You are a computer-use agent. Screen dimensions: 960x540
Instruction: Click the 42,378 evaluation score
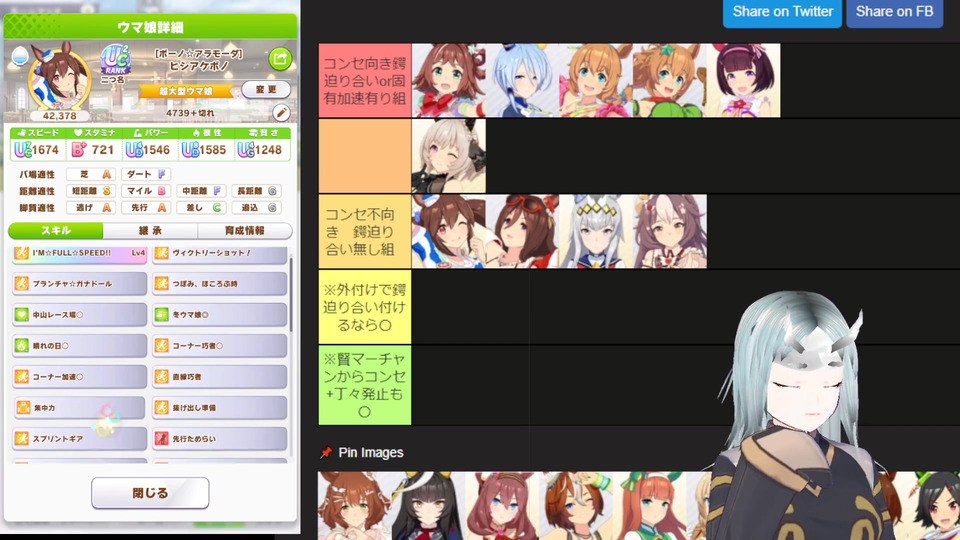click(59, 116)
